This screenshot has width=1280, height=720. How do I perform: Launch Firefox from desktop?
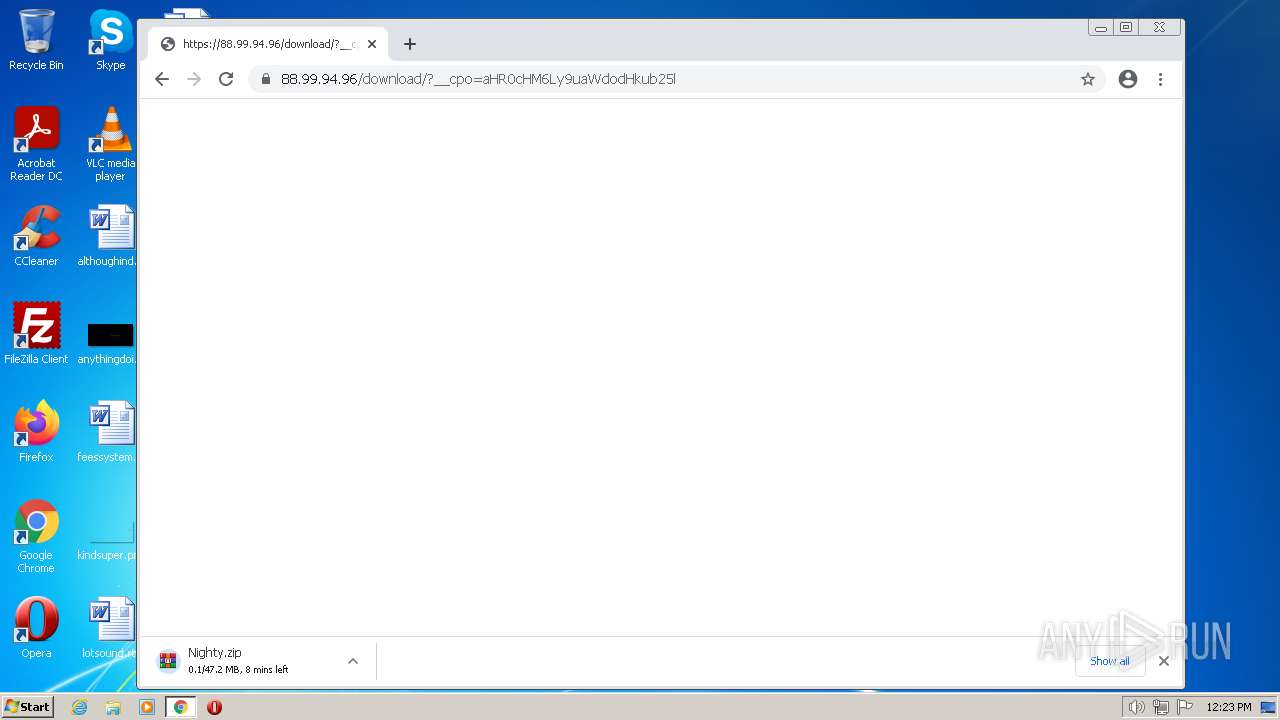(x=36, y=432)
